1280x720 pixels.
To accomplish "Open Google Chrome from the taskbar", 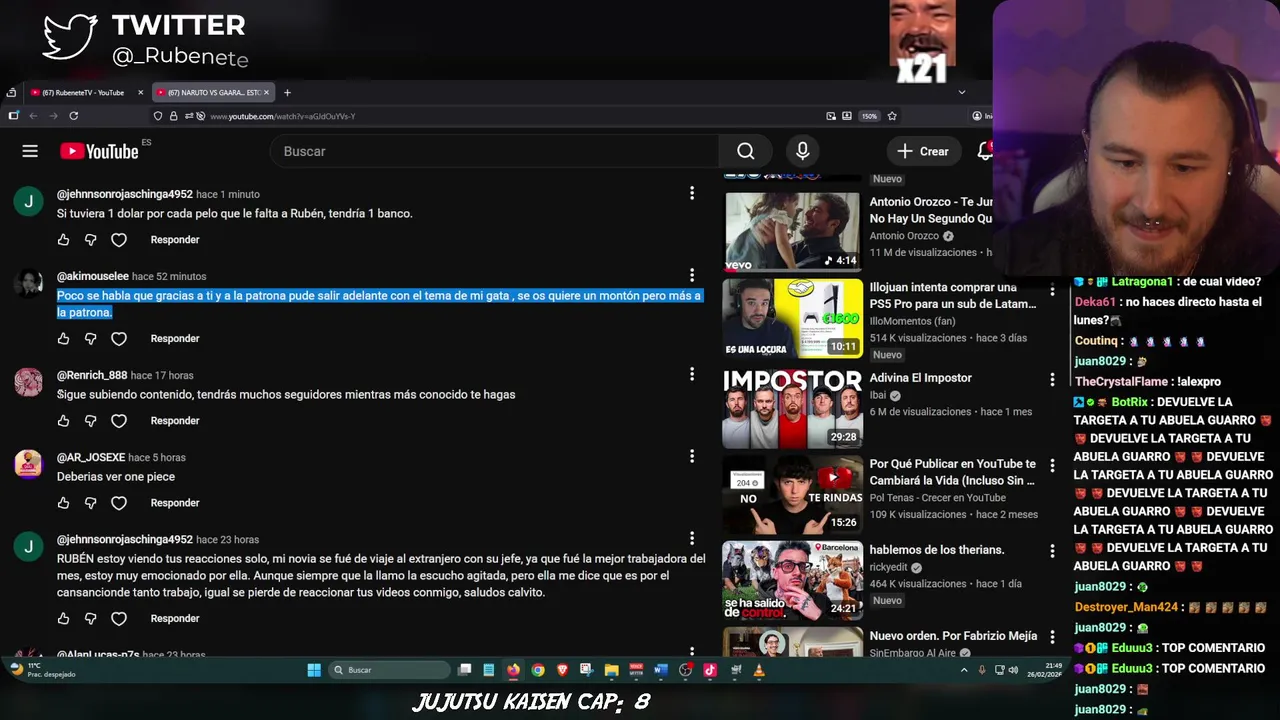I will pos(538,670).
